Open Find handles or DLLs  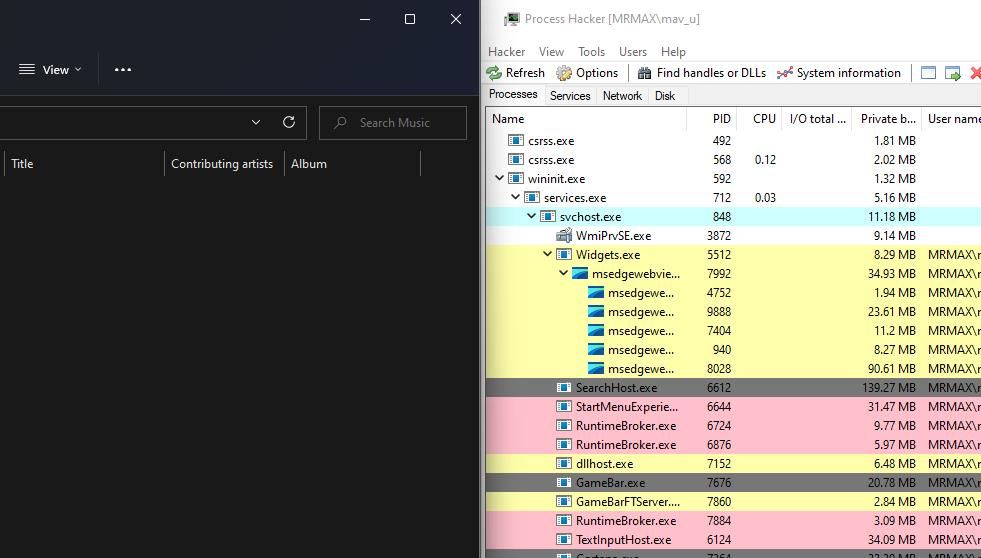click(x=701, y=73)
